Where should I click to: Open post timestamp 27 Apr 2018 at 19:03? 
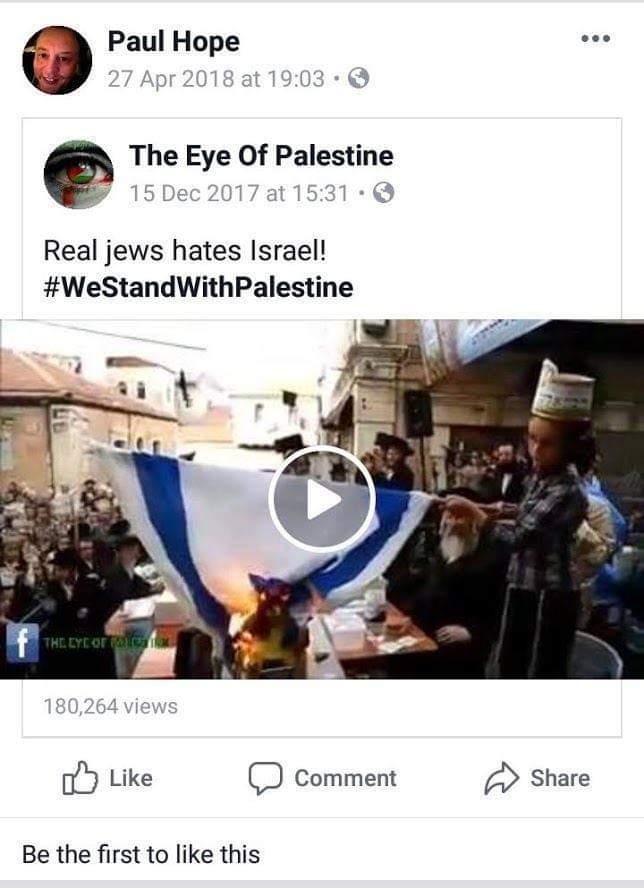click(216, 79)
